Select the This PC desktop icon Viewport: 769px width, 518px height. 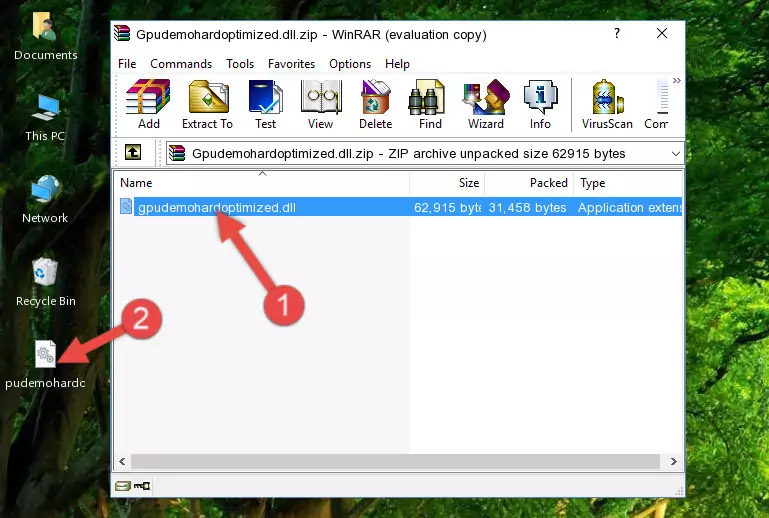coord(46,118)
